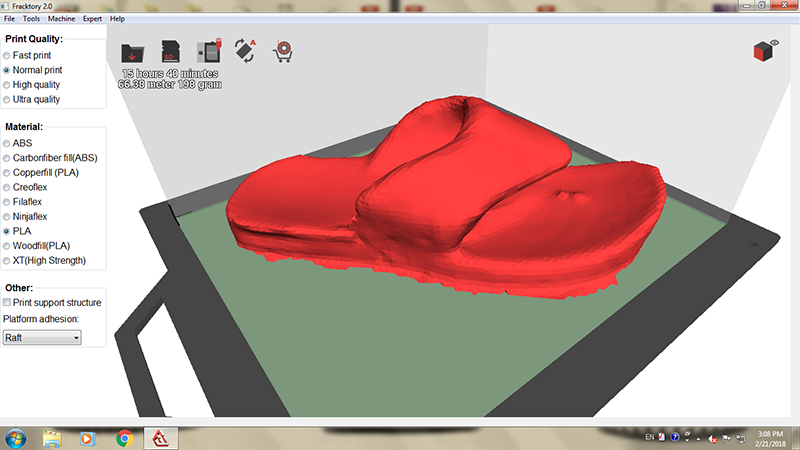Image resolution: width=800 pixels, height=450 pixels.
Task: Click the print via USB icon
Action: [x=209, y=51]
